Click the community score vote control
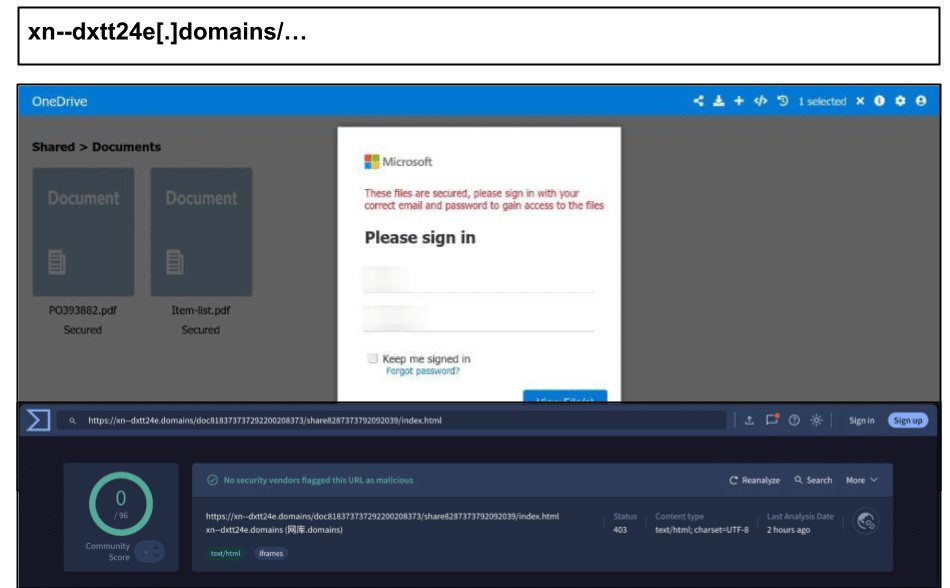Screen dimensions: 950x588 (150, 552)
